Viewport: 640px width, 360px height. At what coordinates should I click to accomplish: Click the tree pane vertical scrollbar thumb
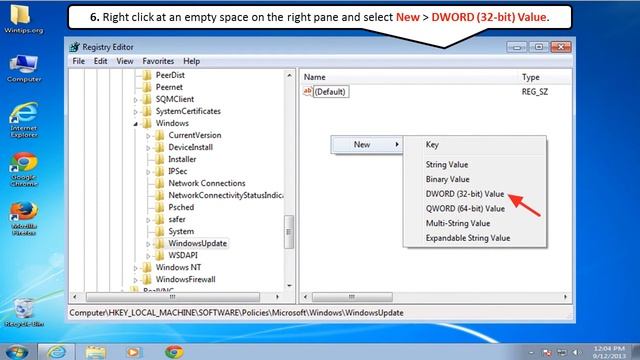tap(289, 232)
